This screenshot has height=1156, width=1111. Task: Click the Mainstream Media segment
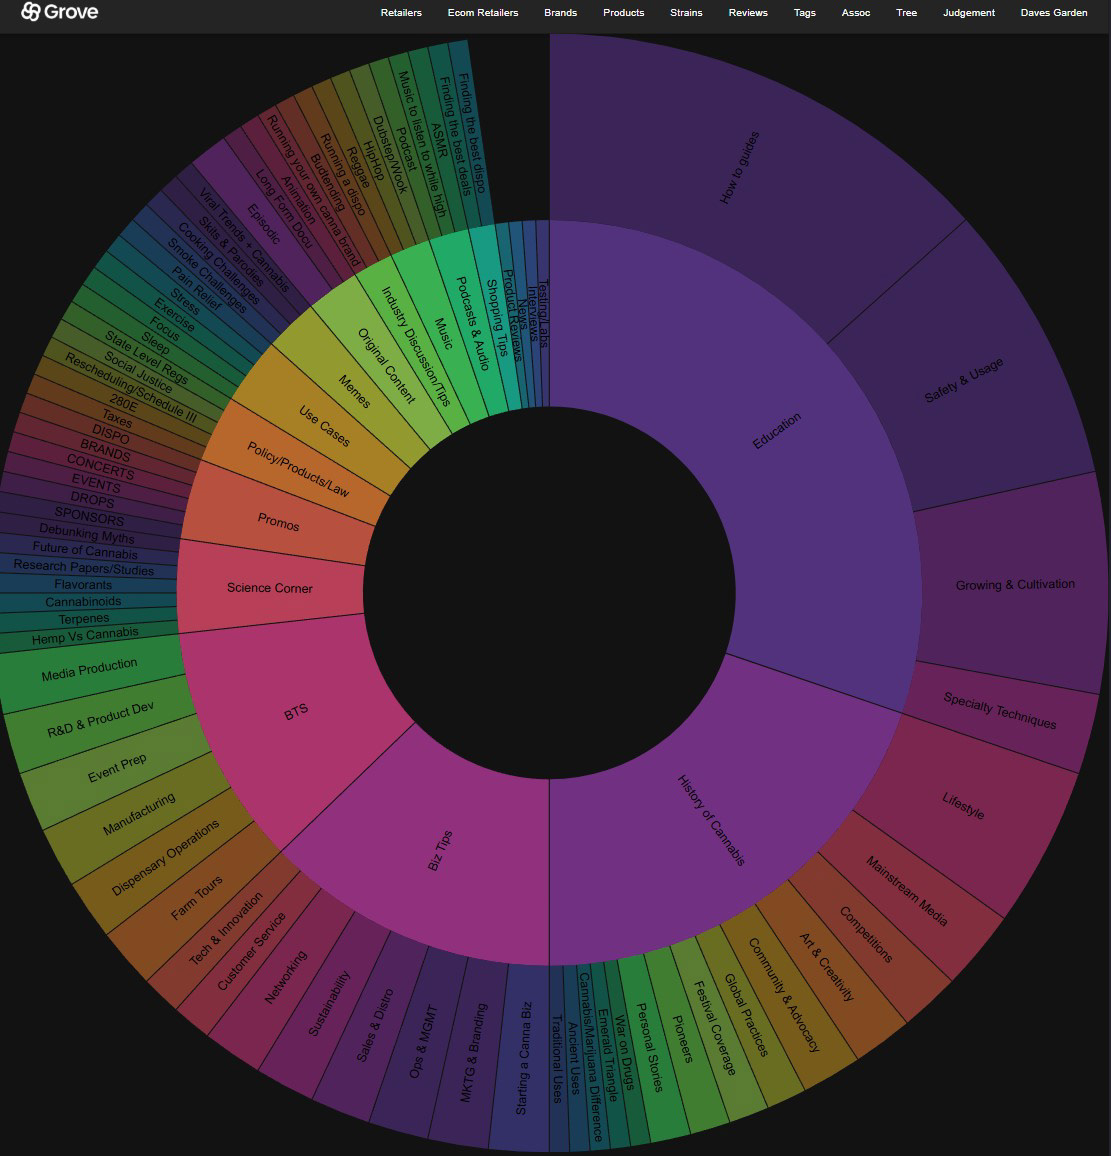click(x=906, y=891)
